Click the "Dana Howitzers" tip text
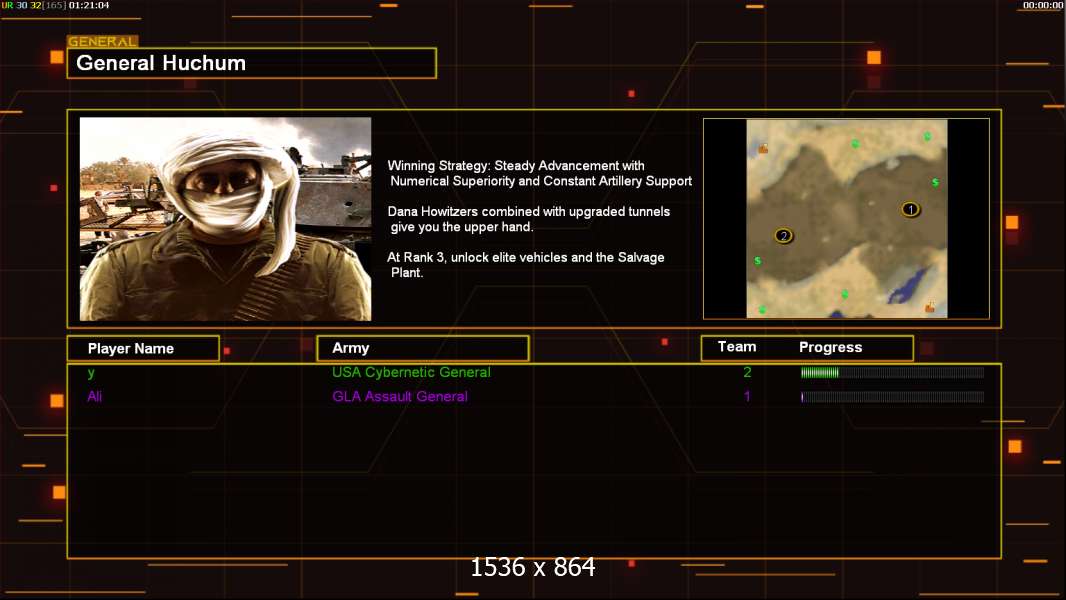This screenshot has height=600, width=1066. pyautogui.click(x=529, y=219)
